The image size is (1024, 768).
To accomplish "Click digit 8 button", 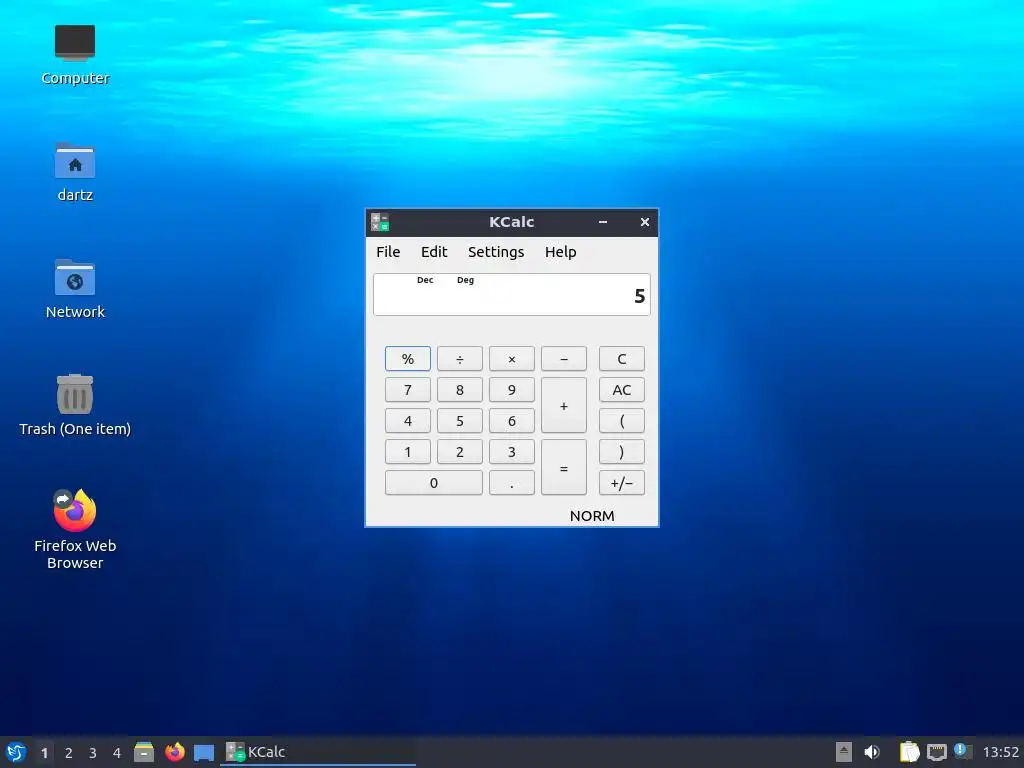I will 460,390.
